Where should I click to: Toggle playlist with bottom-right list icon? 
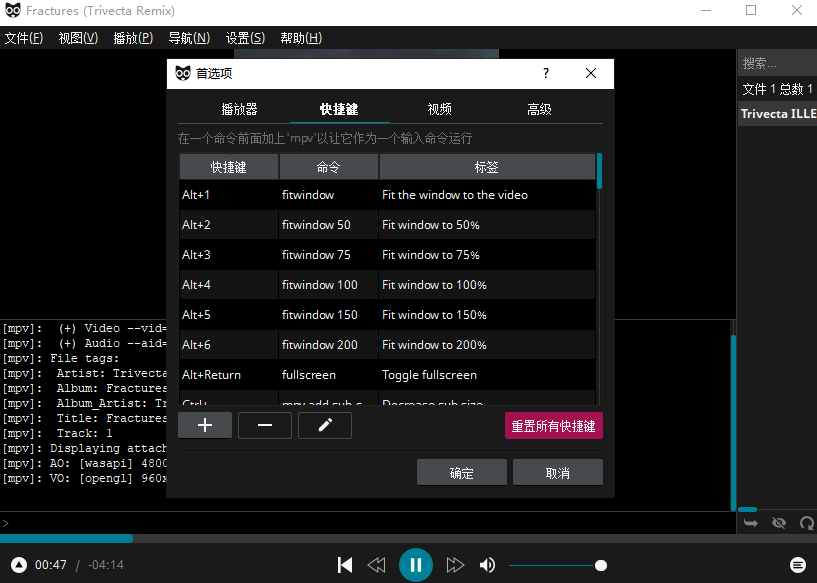[797, 565]
